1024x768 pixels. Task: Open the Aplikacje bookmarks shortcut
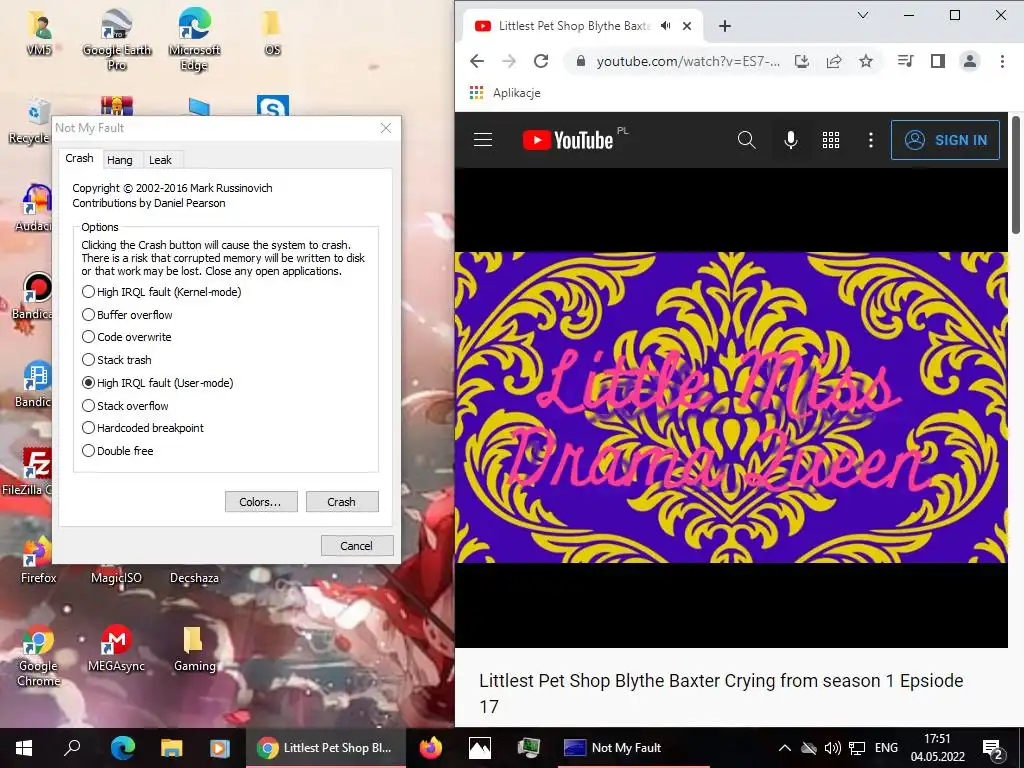[x=505, y=93]
